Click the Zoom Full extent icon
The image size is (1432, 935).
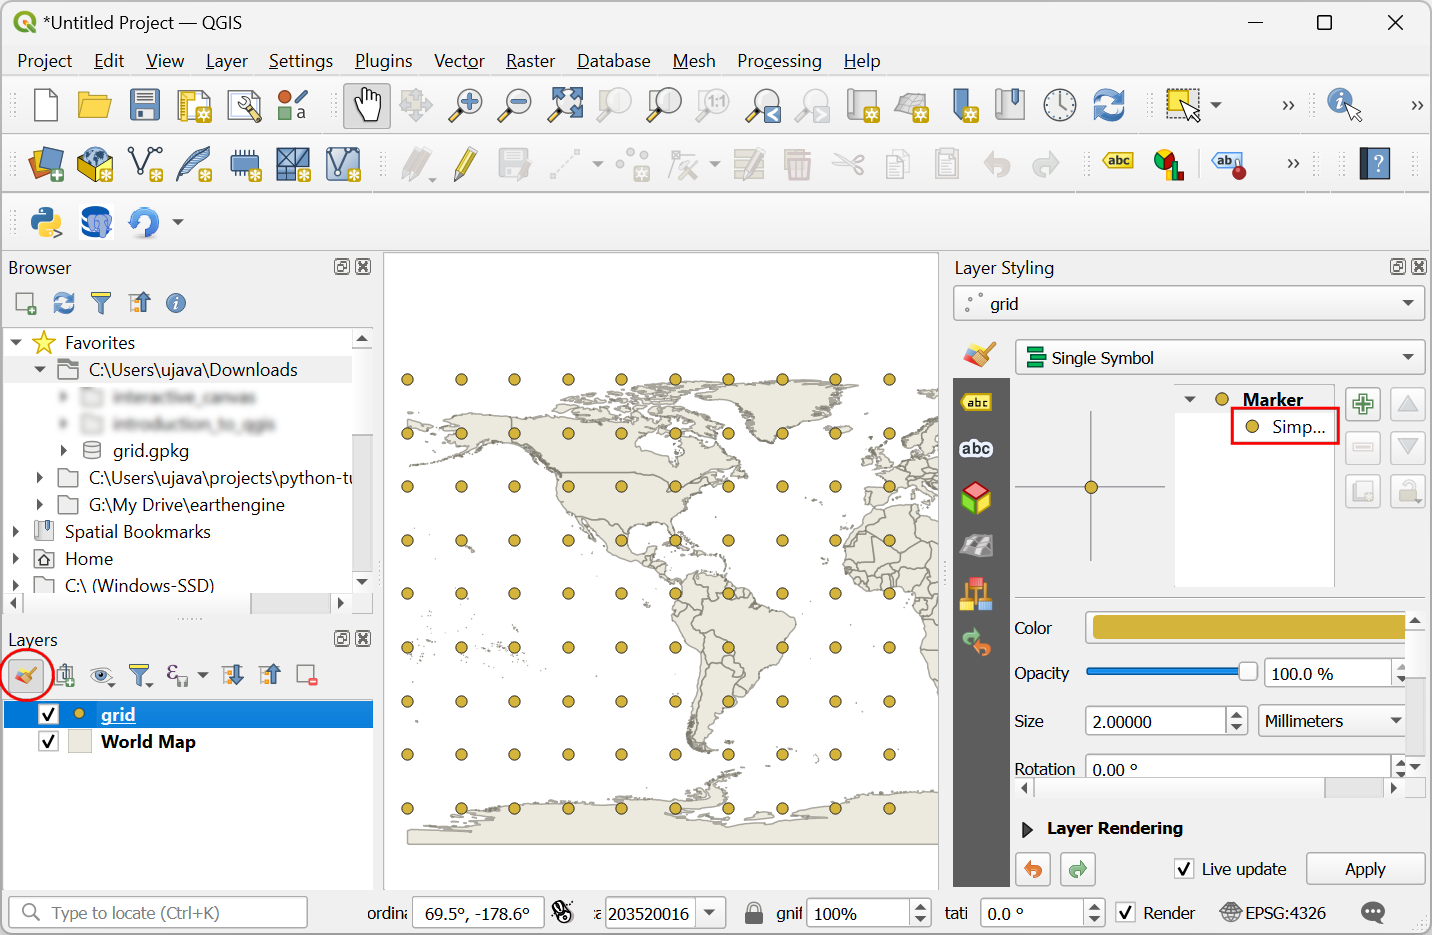point(565,105)
